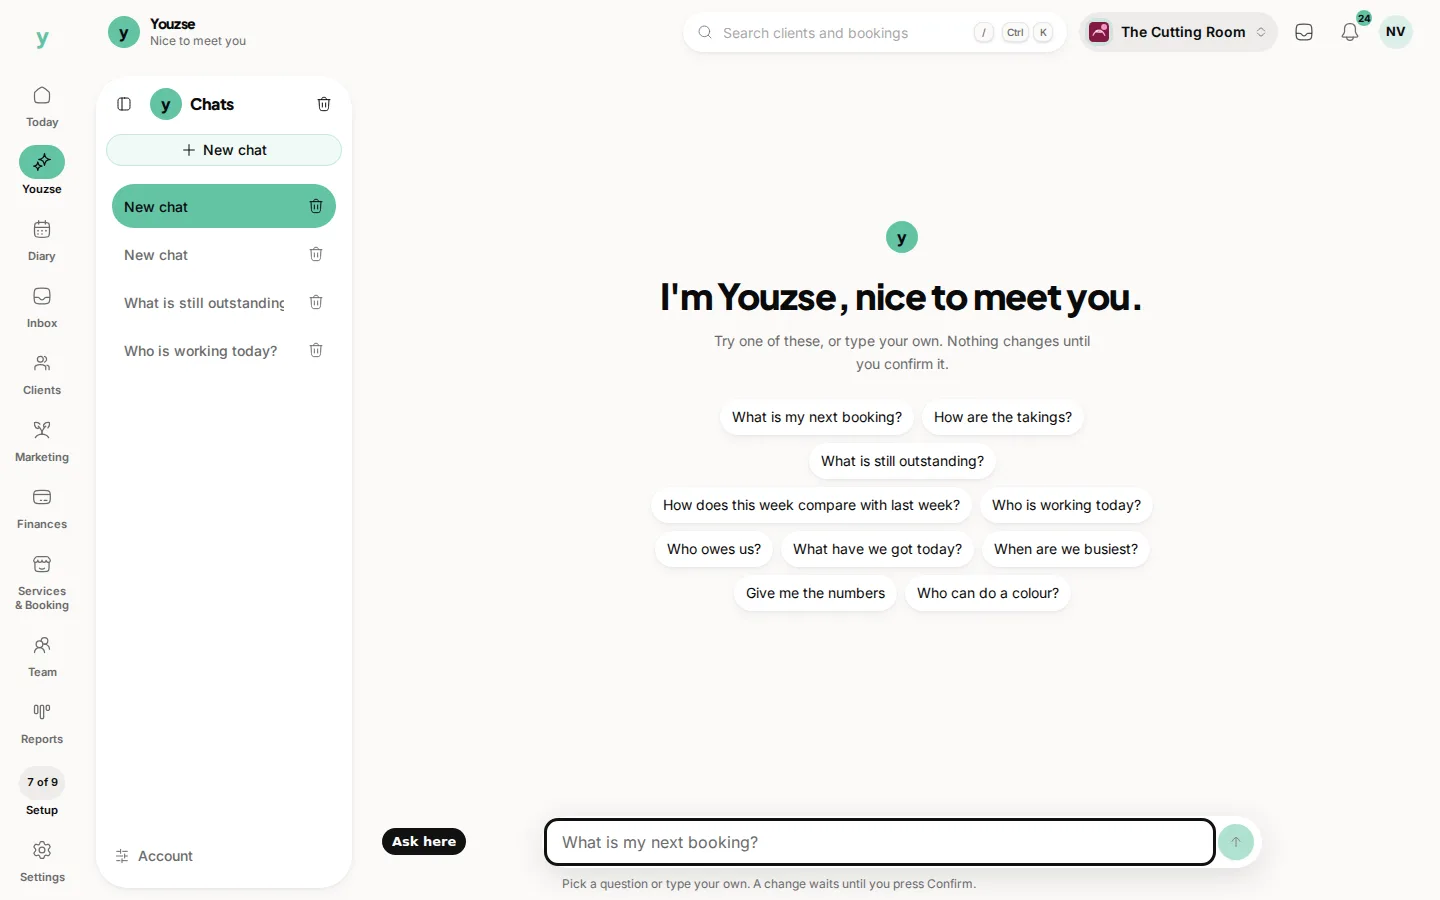1440x900 pixels.
Task: Delete the 'Who is working today?' chat
Action: pos(316,350)
